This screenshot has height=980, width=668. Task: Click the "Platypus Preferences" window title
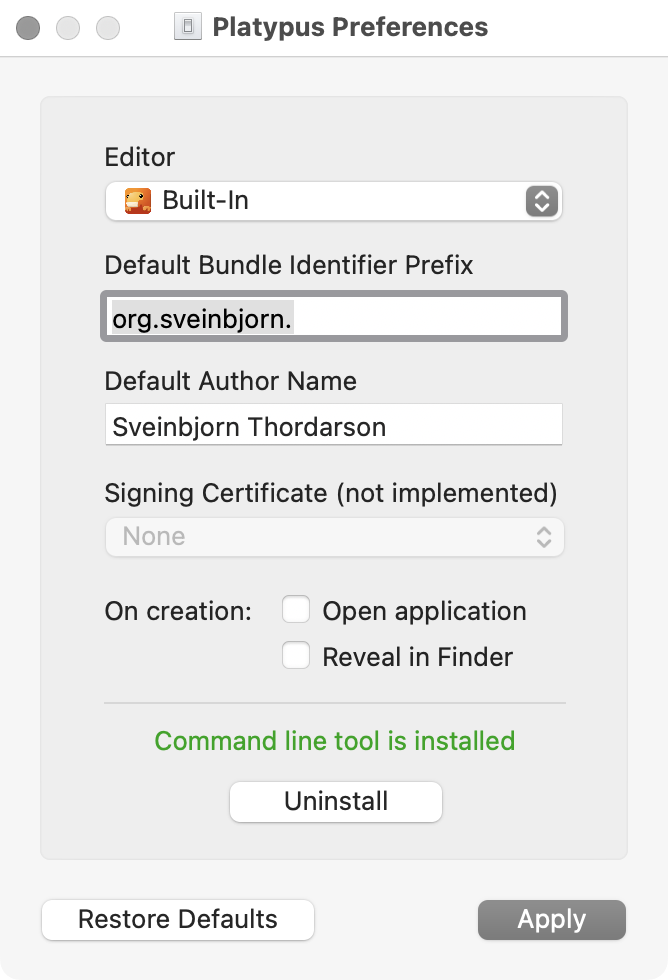[x=350, y=27]
